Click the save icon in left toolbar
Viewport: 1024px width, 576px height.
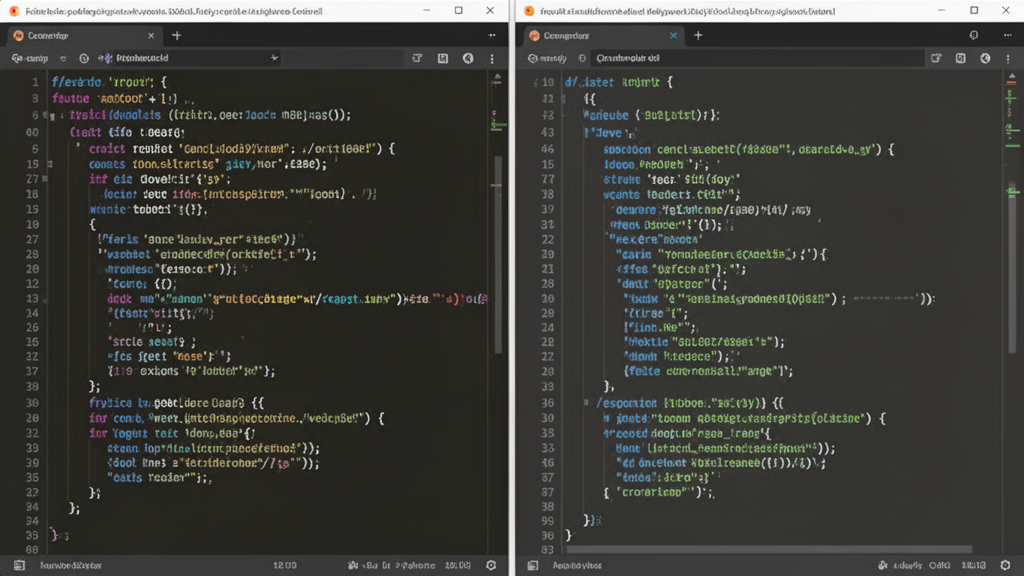pyautogui.click(x=443, y=58)
